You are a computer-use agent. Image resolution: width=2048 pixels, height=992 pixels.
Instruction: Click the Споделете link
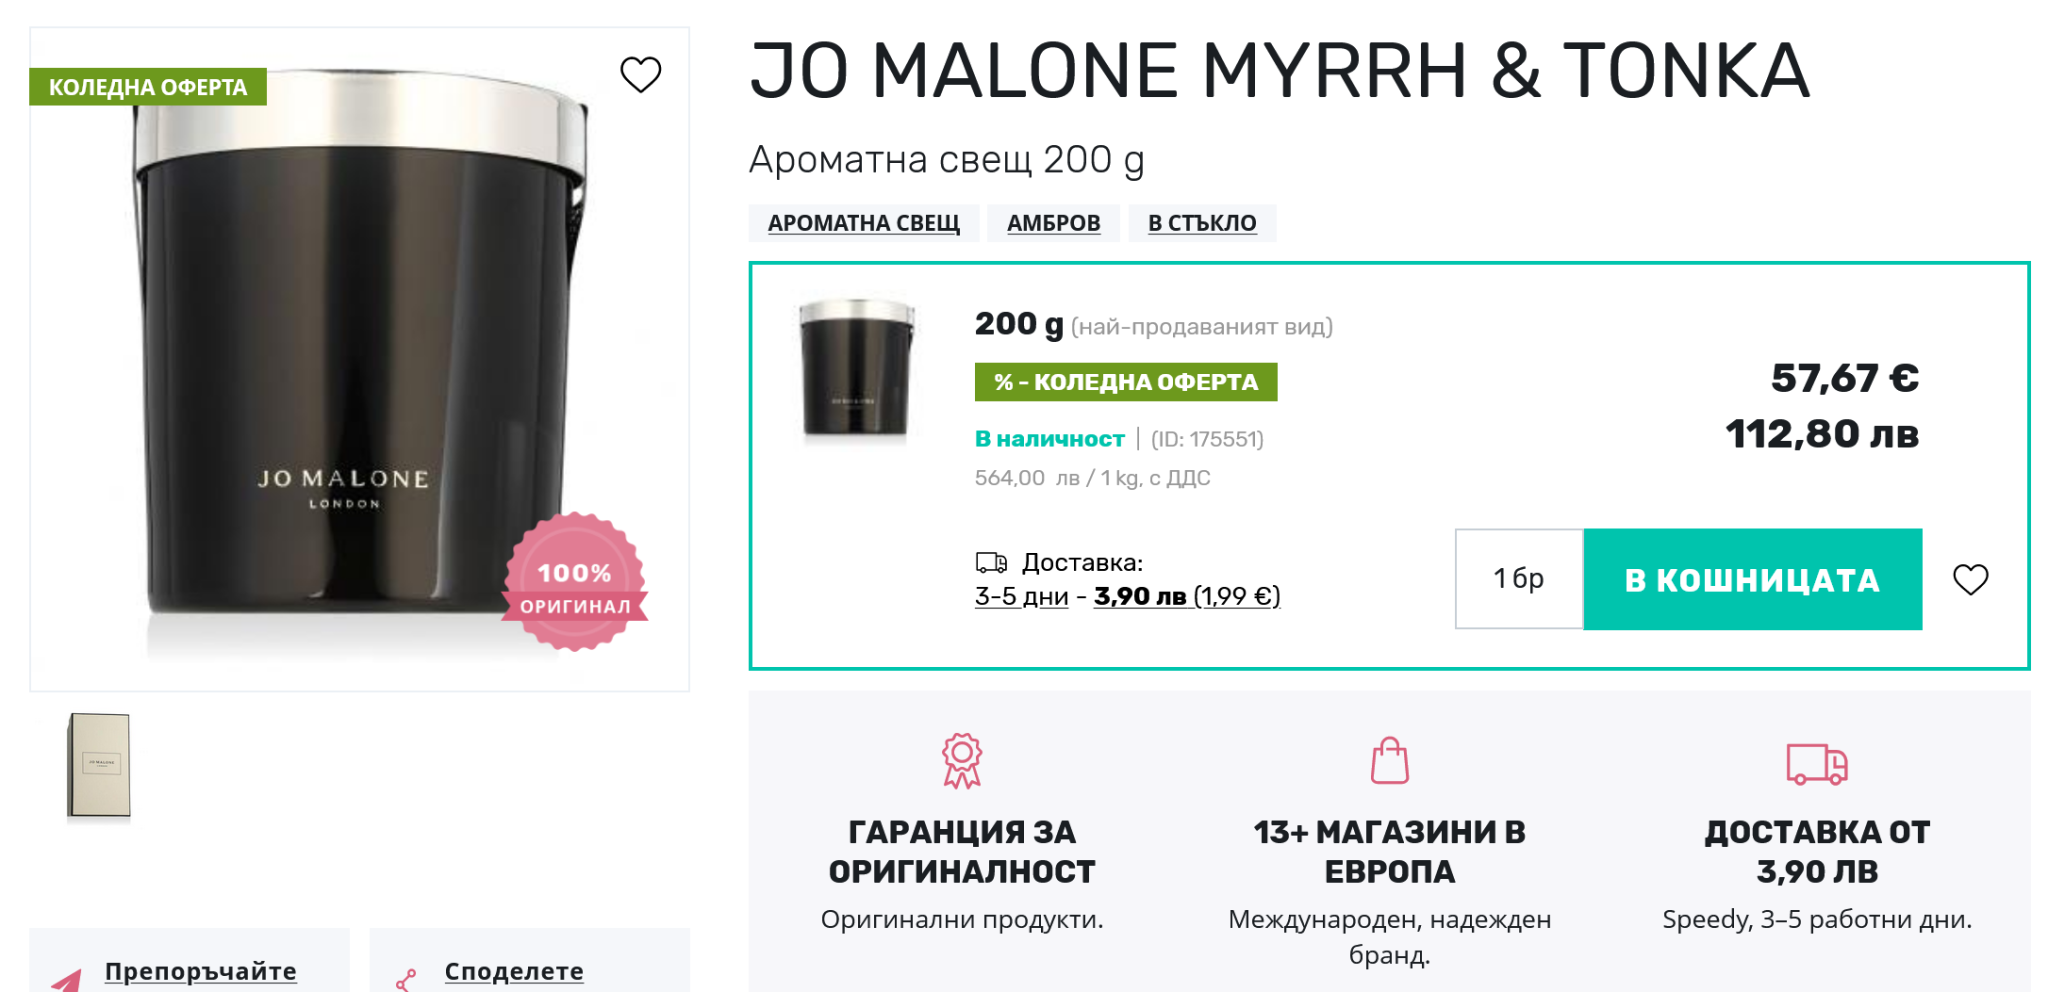[x=514, y=971]
